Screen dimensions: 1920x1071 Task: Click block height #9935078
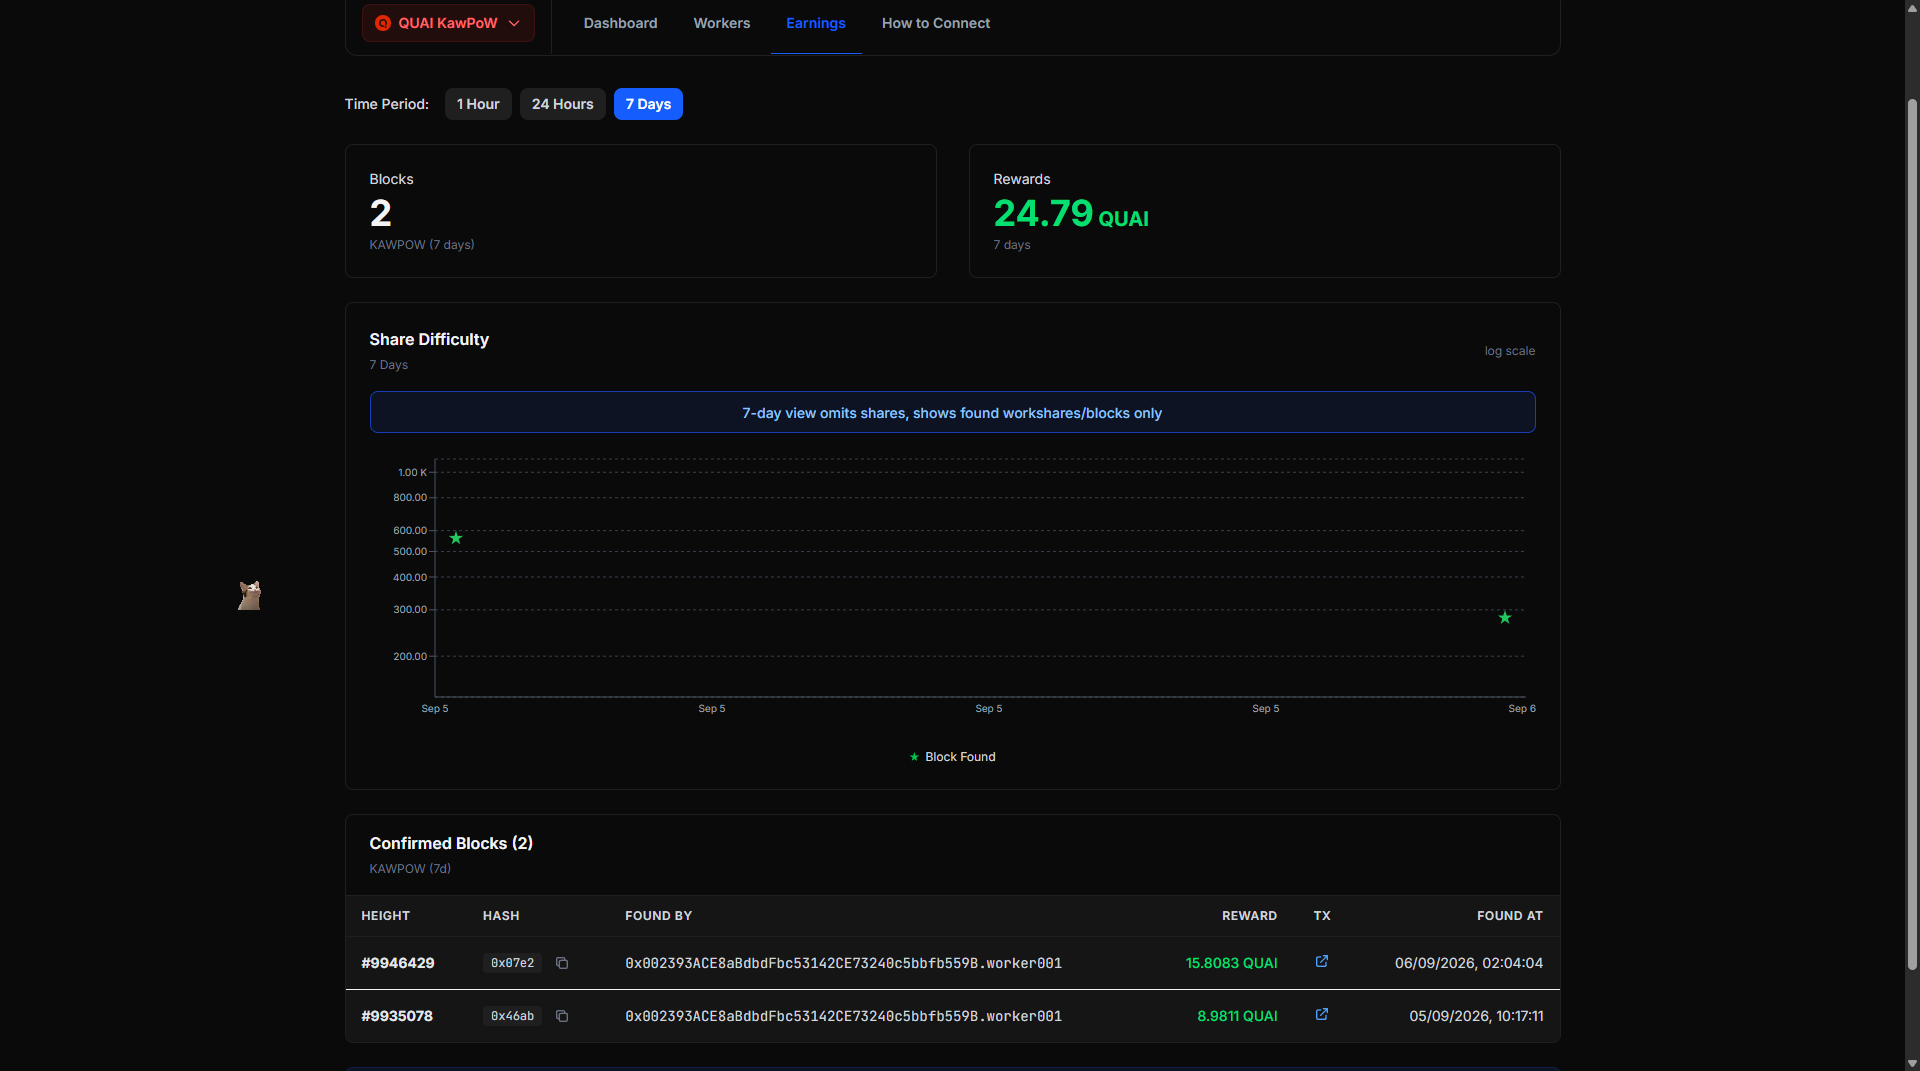tap(397, 1016)
